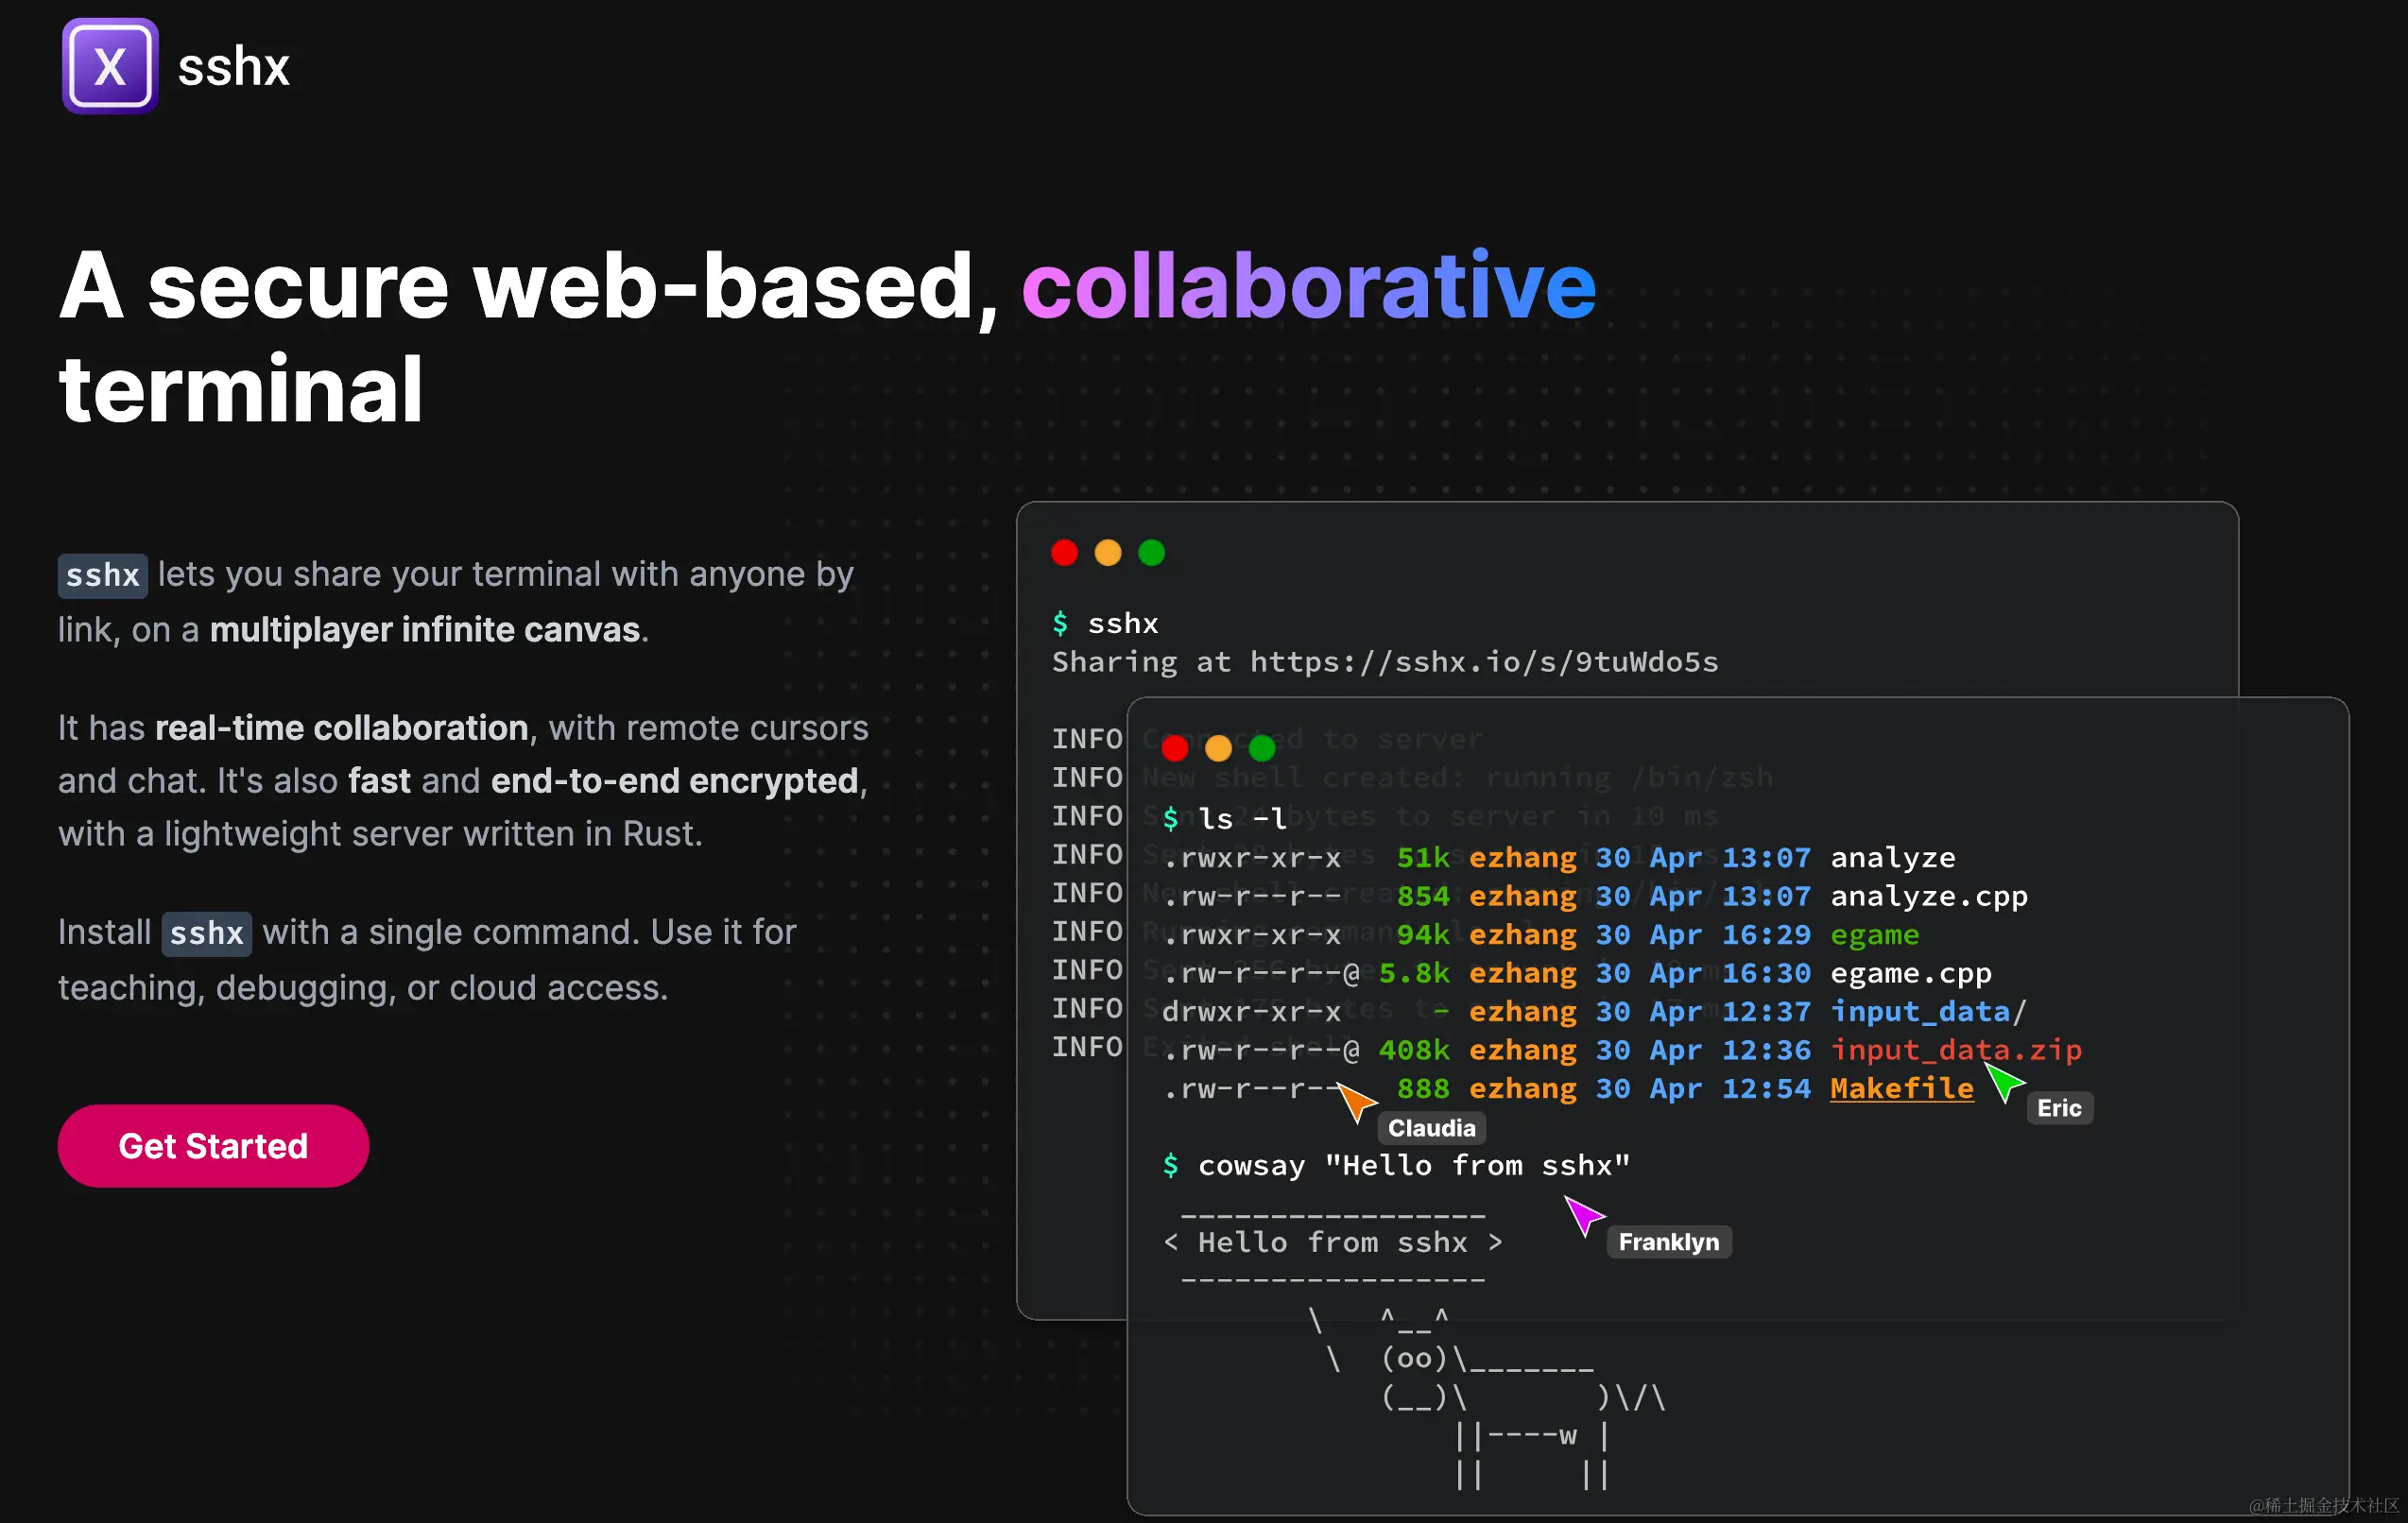
Task: Click Claudia's orange cursor arrow
Action: point(1356,1100)
